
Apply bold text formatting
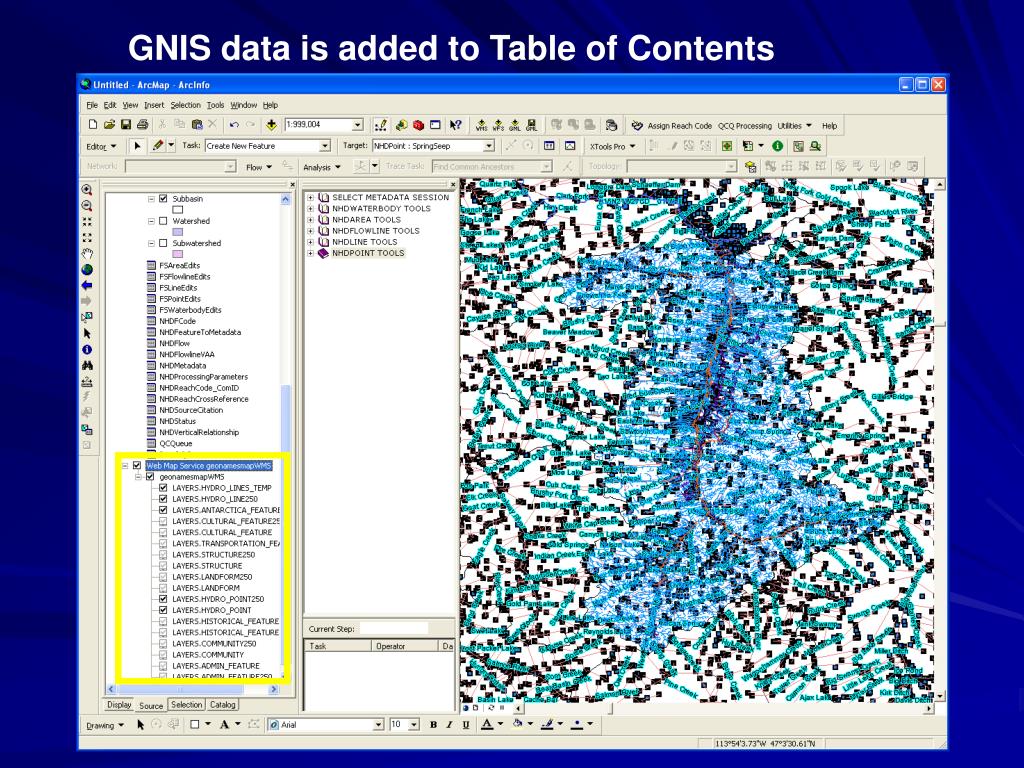point(433,725)
